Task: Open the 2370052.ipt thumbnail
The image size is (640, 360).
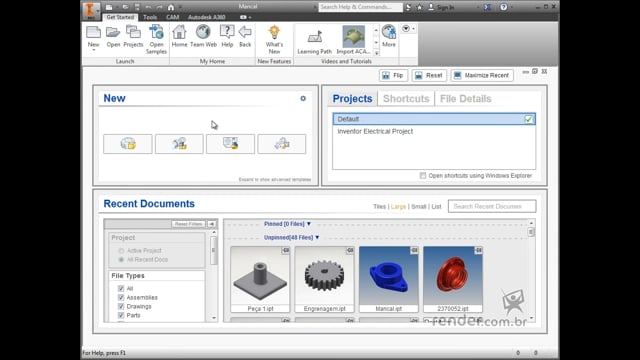Action: 453,279
